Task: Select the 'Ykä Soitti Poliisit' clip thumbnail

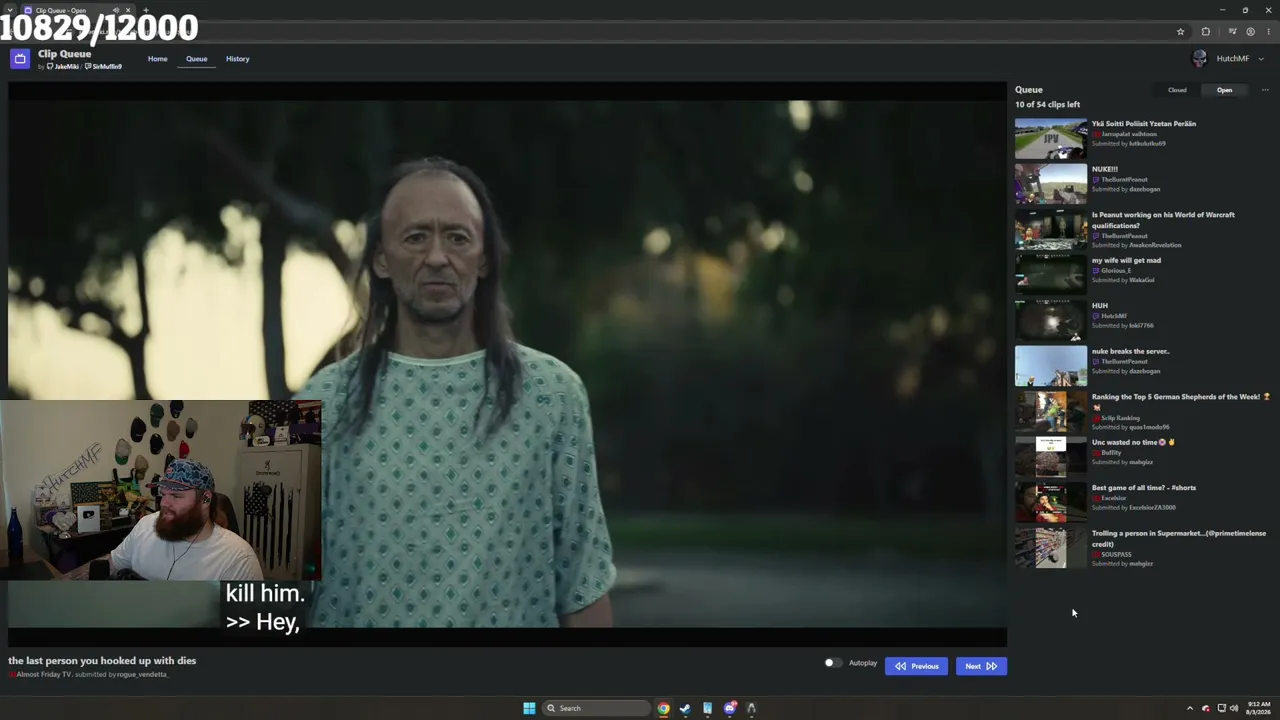Action: [1051, 139]
